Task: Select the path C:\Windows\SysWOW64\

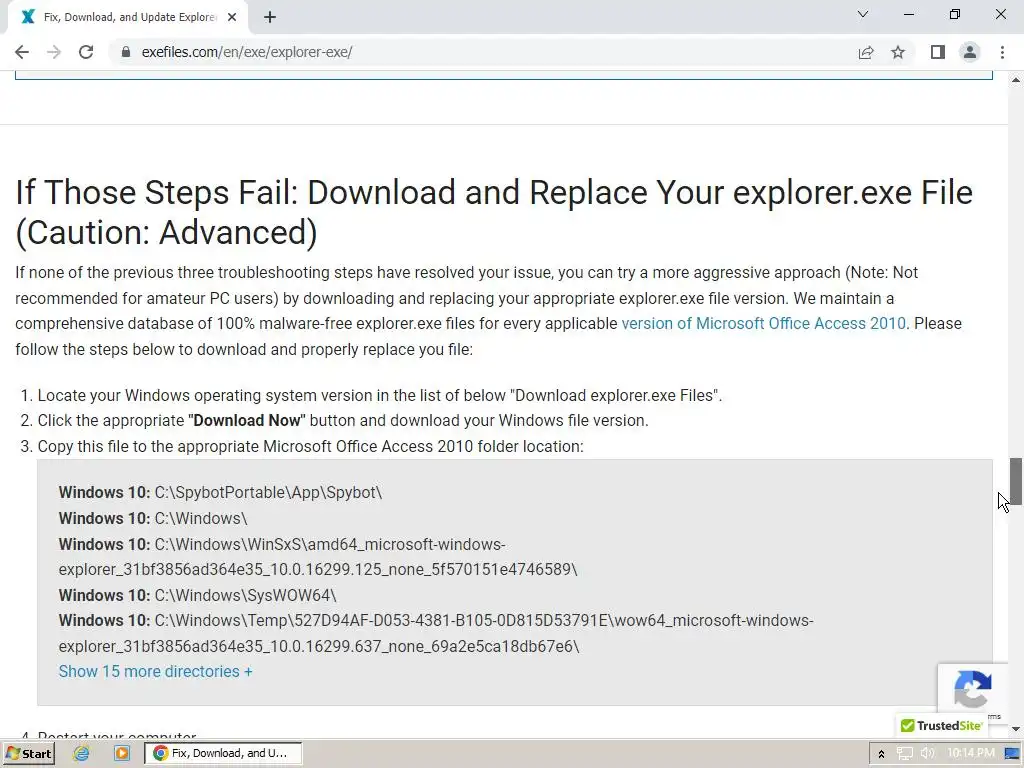Action: pos(245,595)
